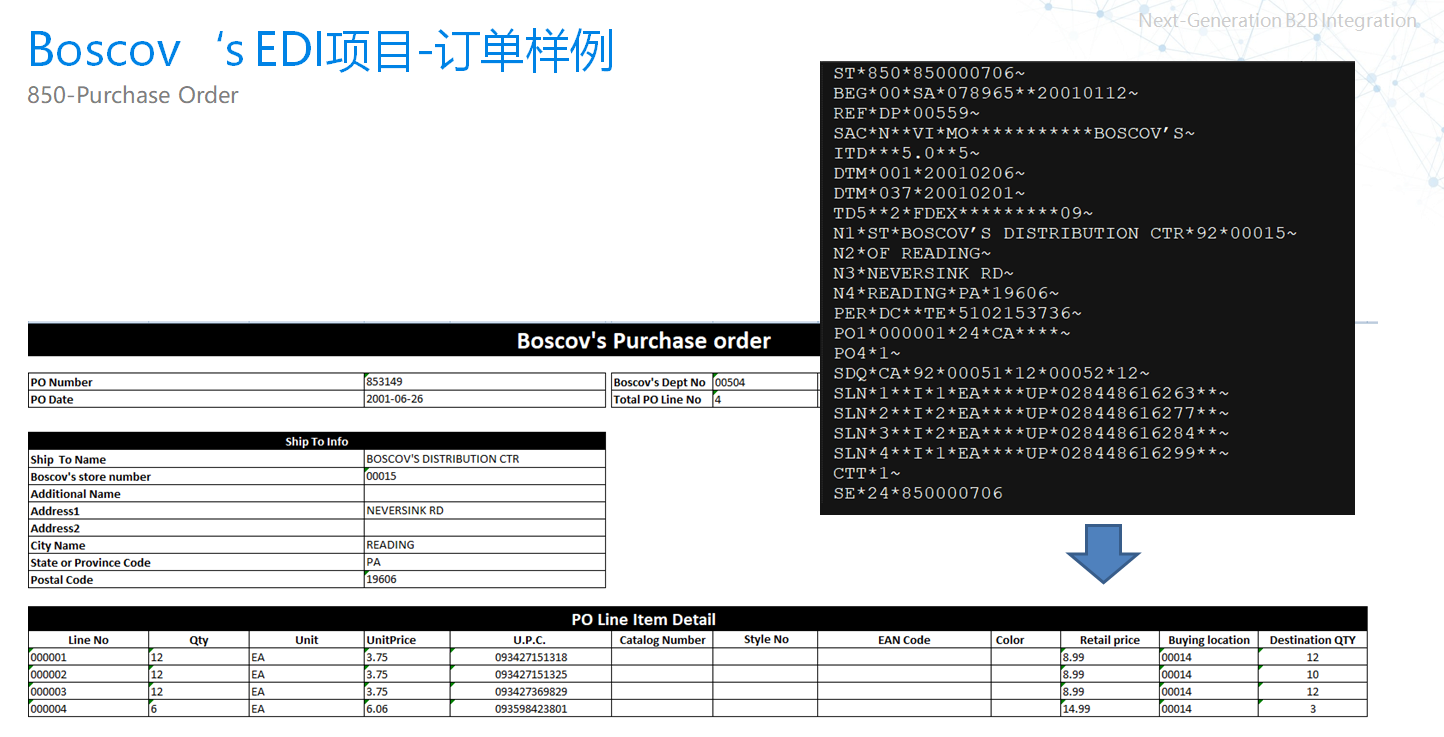Click the EDI line "REF*DP*00559~"
The width and height of the screenshot is (1444, 737).
coord(907,113)
